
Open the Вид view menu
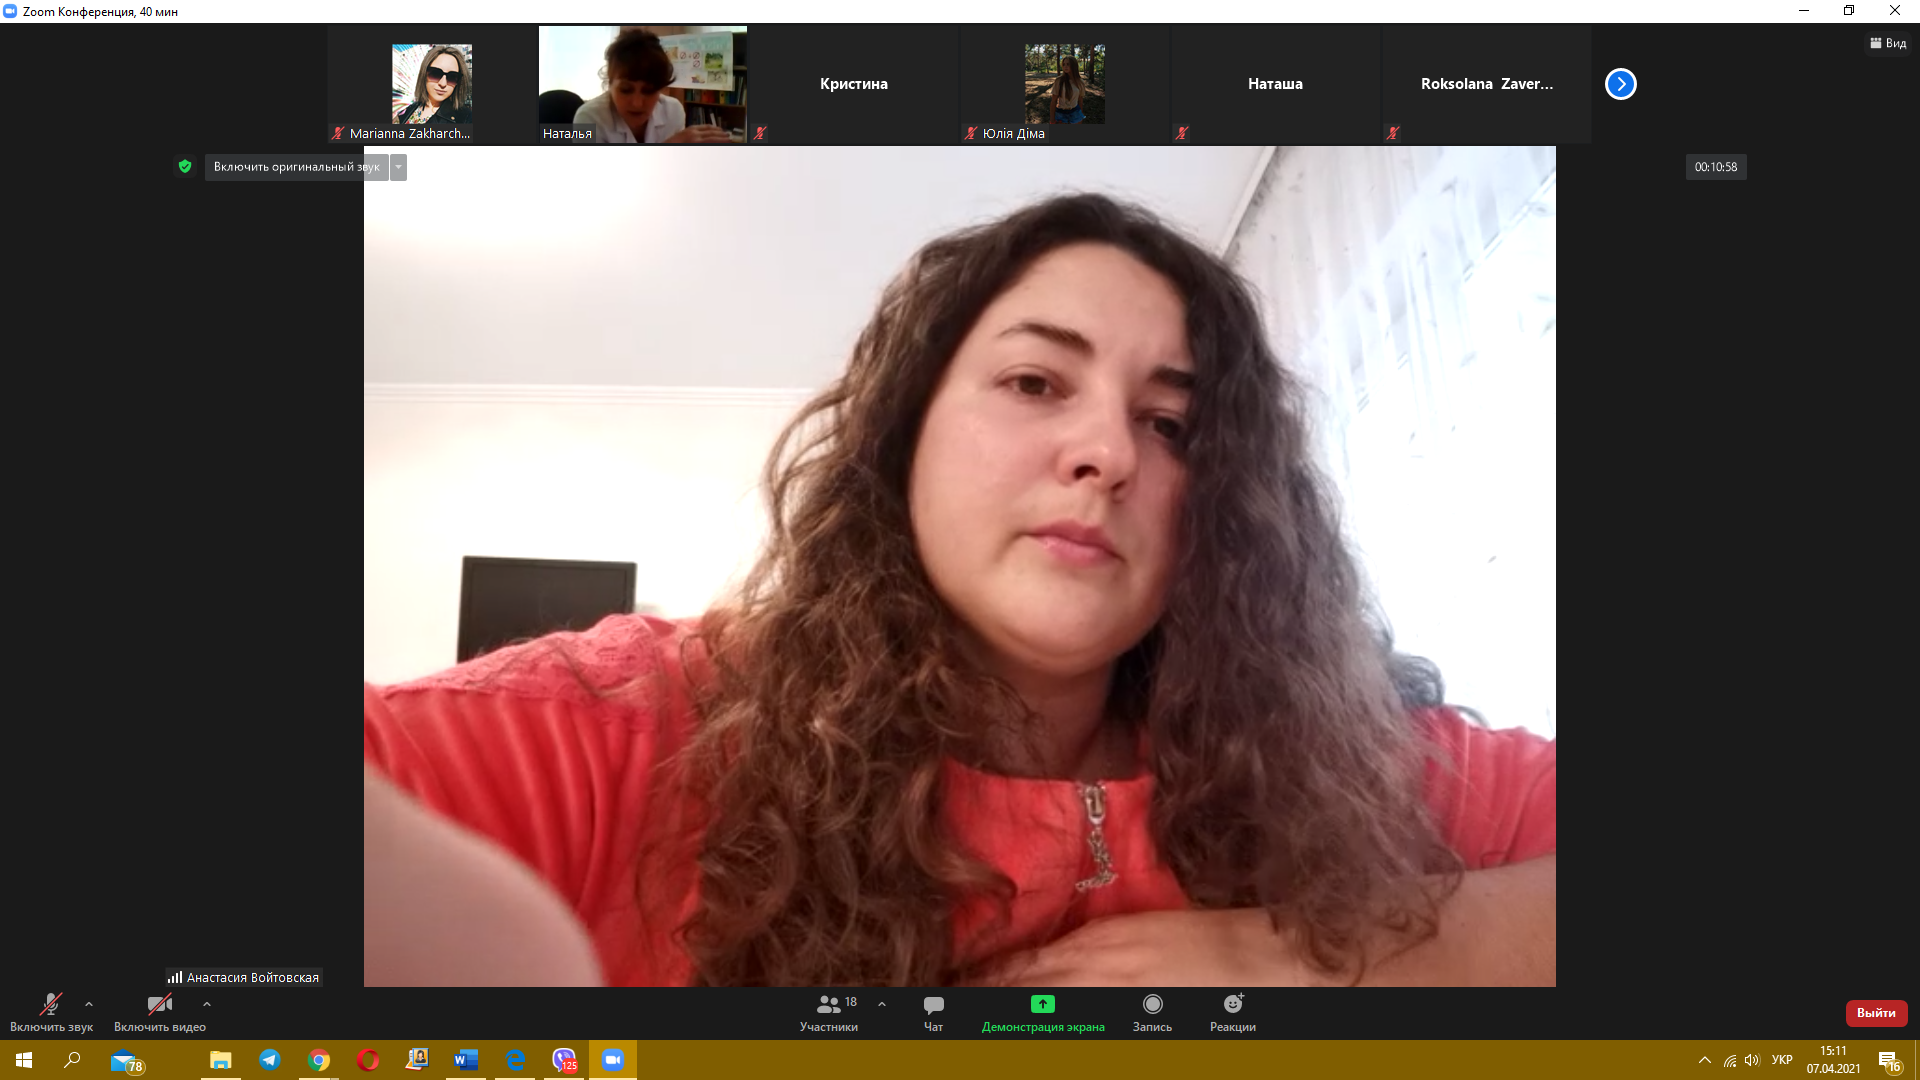click(x=1888, y=43)
